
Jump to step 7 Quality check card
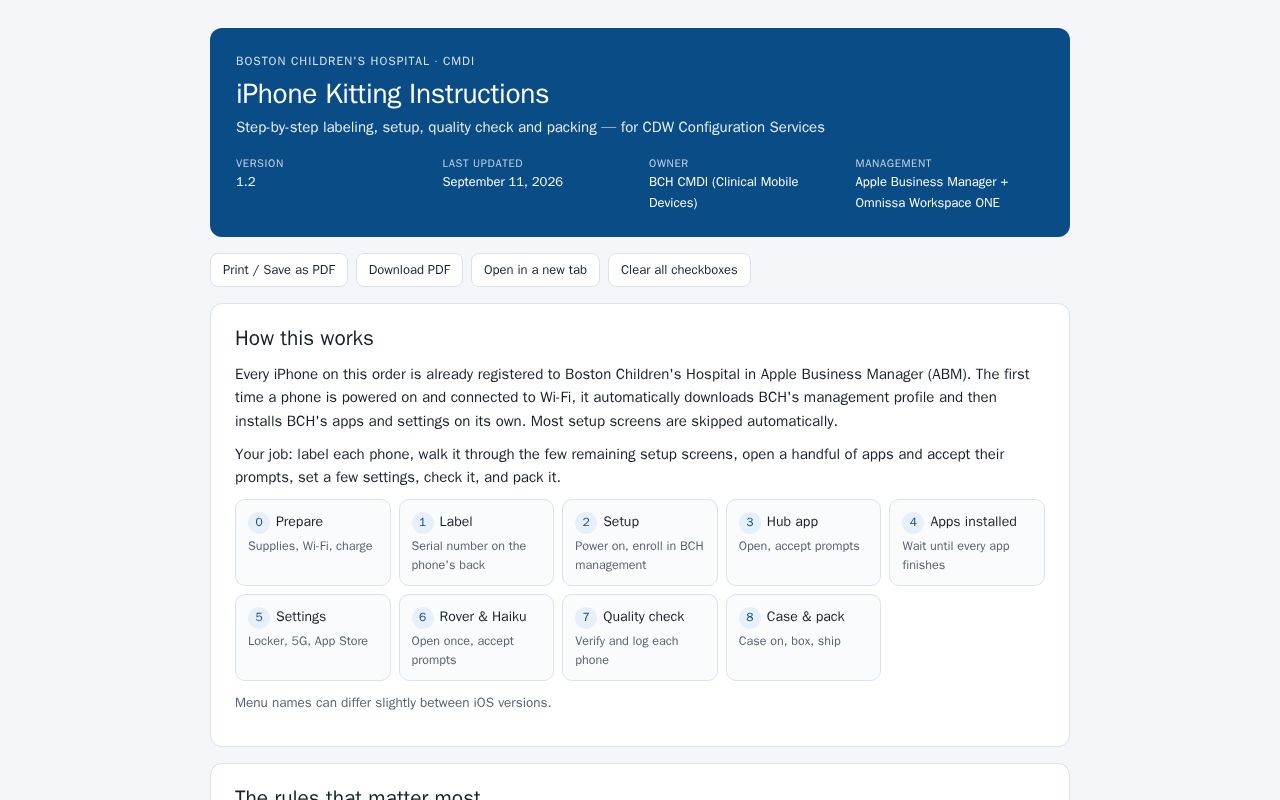pos(640,637)
